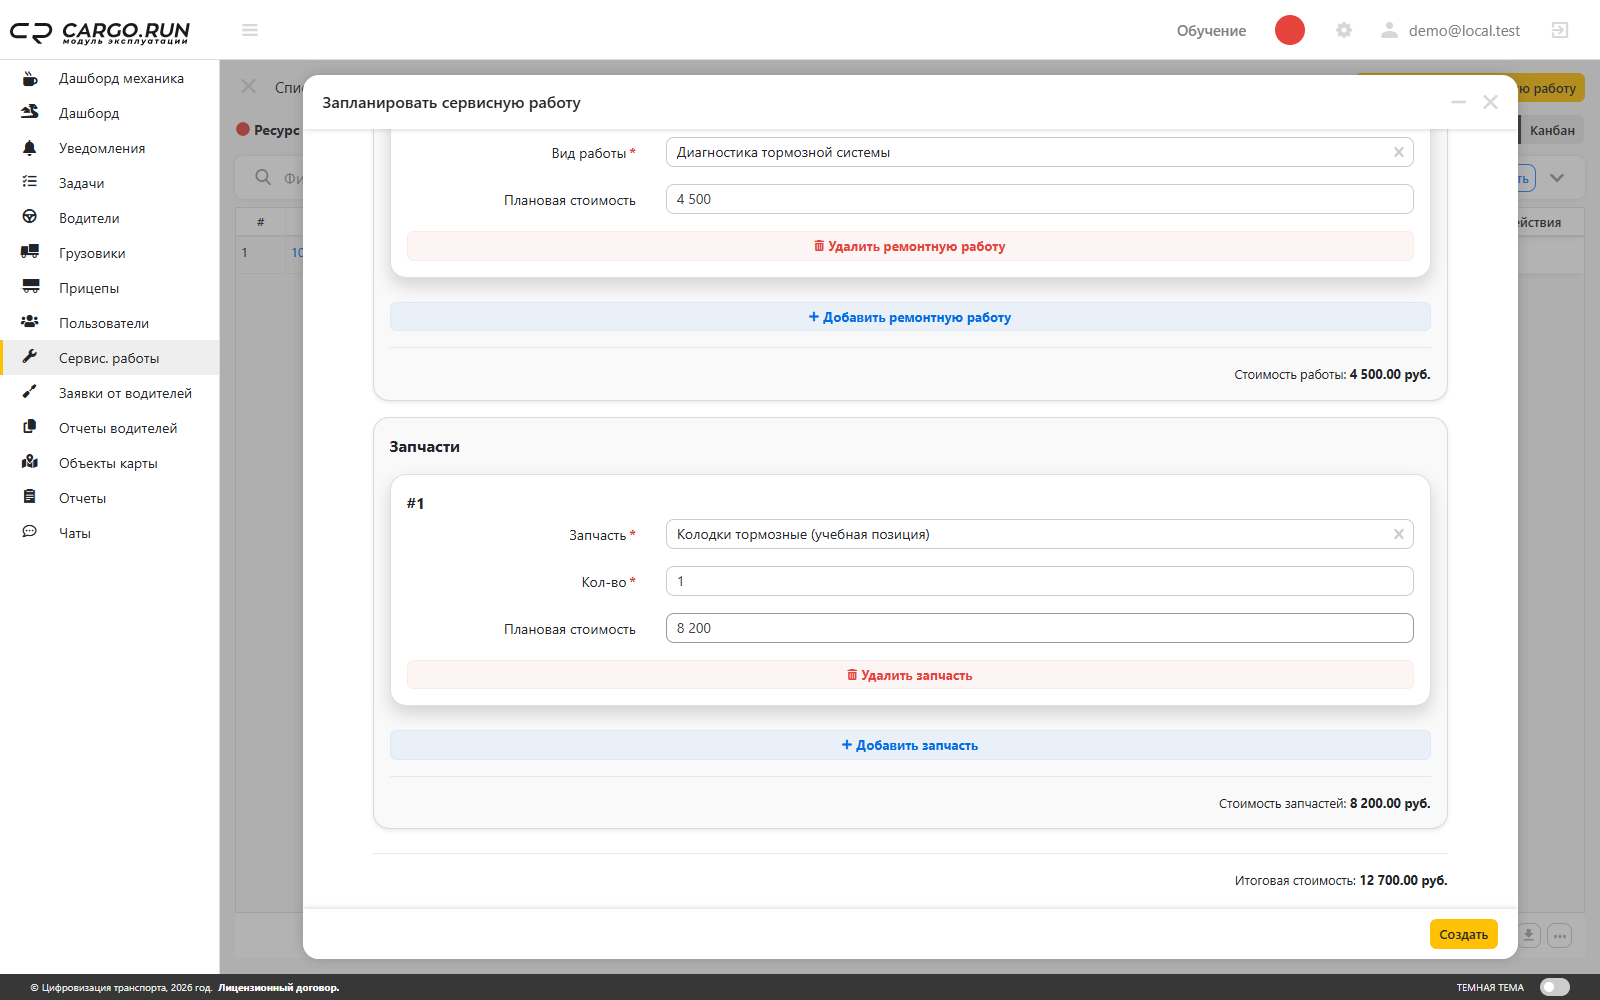Open the Прицепы trailer icon
This screenshot has height=1000, width=1600.
(x=30, y=288)
